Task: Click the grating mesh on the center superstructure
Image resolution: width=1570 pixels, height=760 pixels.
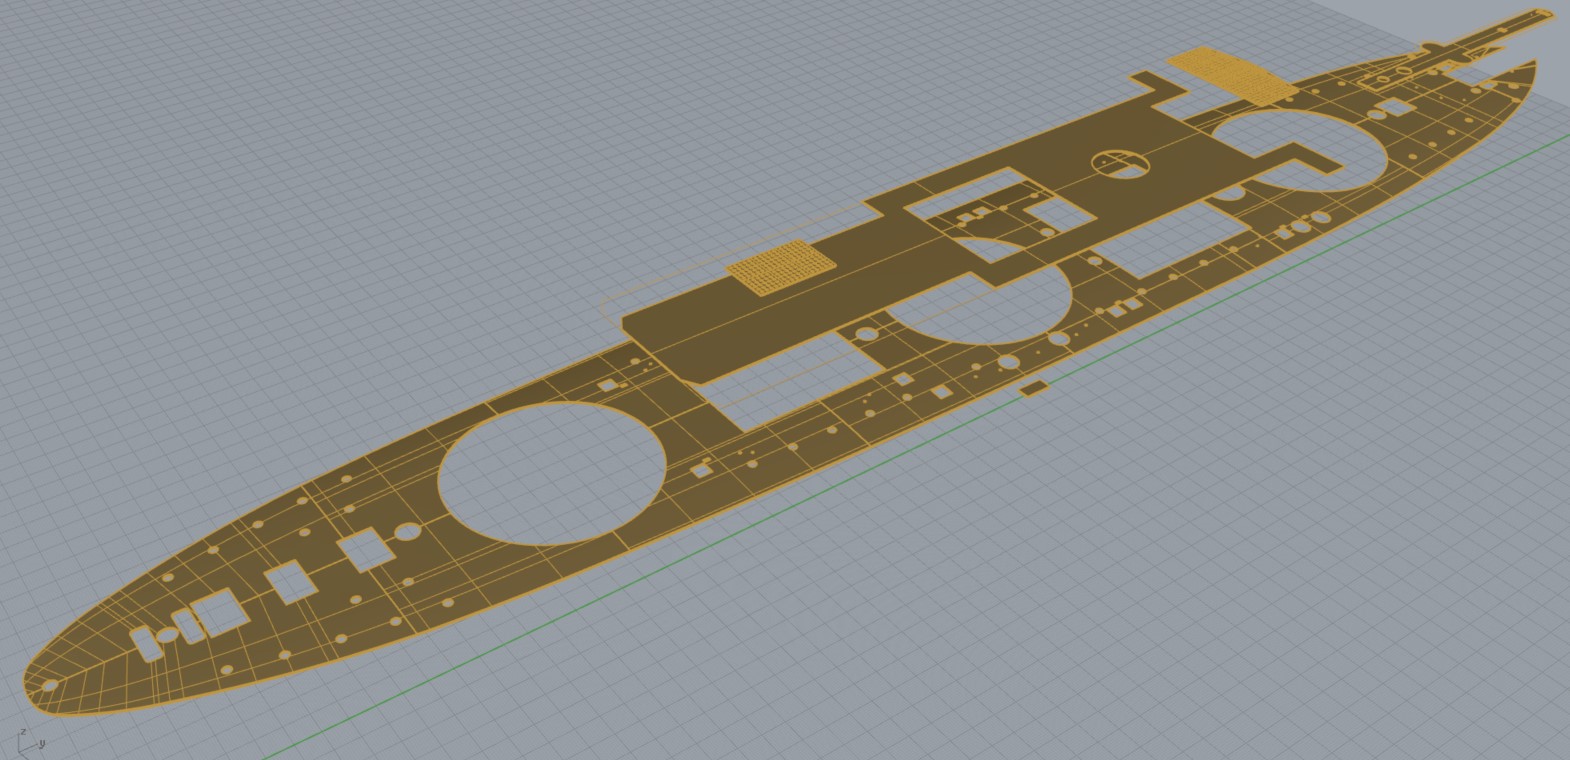Action: click(780, 273)
